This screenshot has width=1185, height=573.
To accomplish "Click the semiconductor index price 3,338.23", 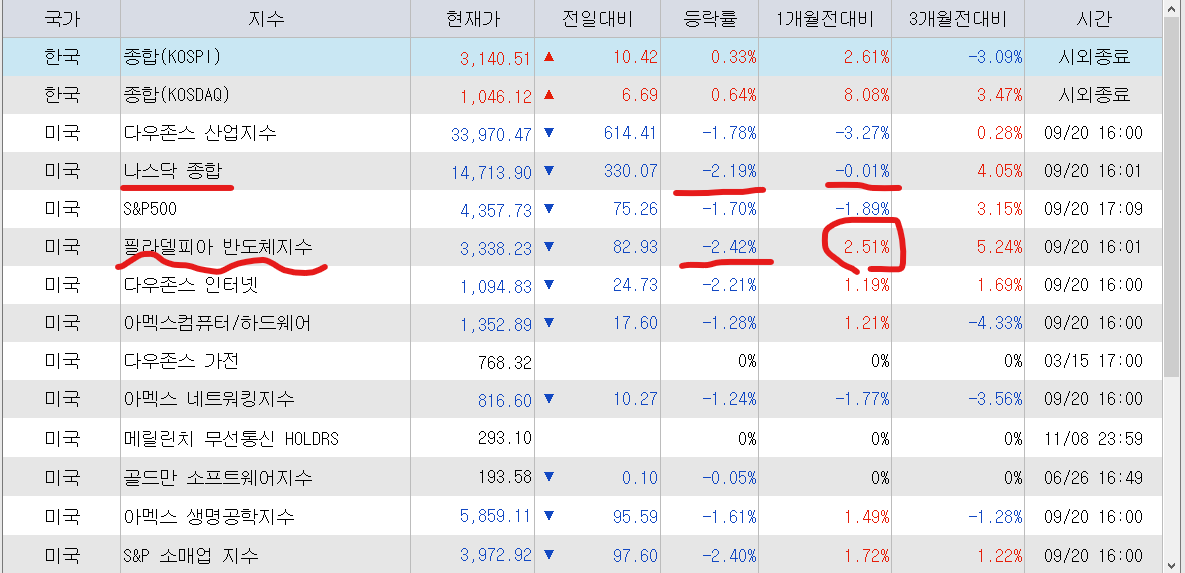I will tap(495, 248).
